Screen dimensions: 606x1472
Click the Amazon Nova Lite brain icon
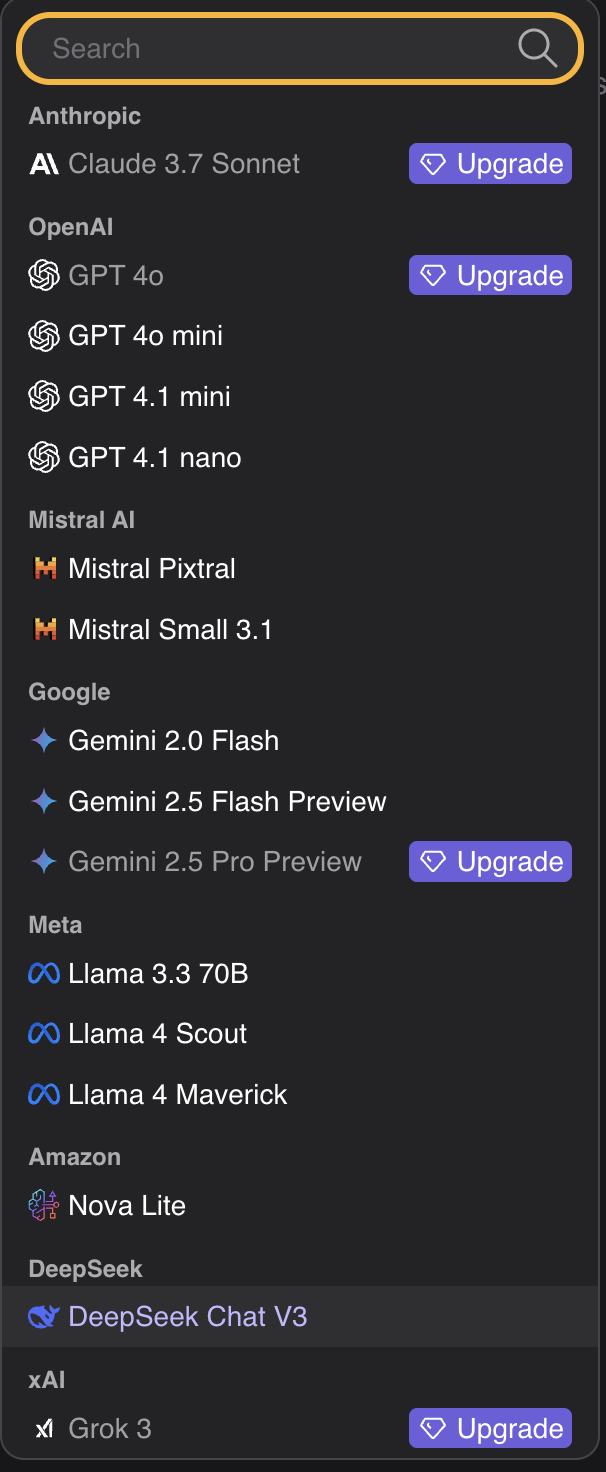(44, 1206)
